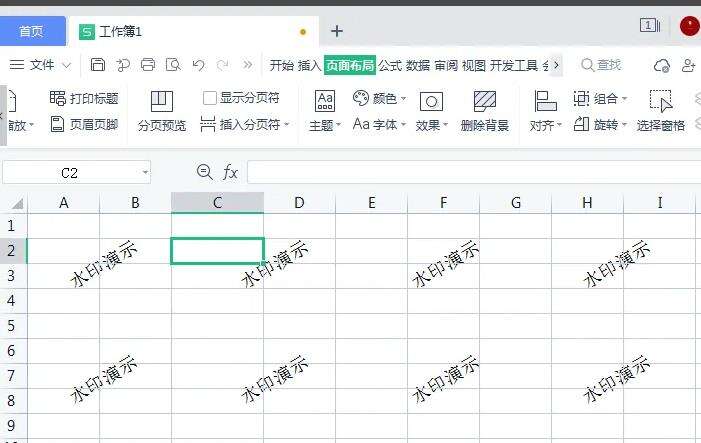Open the 审阅 ribbon tab
The width and height of the screenshot is (701, 443).
pos(446,66)
